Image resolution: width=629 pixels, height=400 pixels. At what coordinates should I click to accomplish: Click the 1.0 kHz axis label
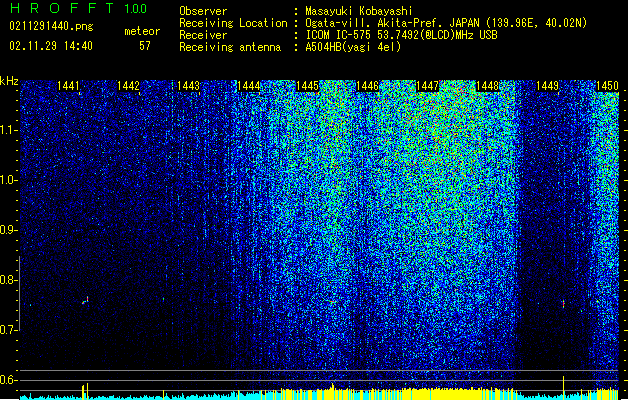coord(9,180)
